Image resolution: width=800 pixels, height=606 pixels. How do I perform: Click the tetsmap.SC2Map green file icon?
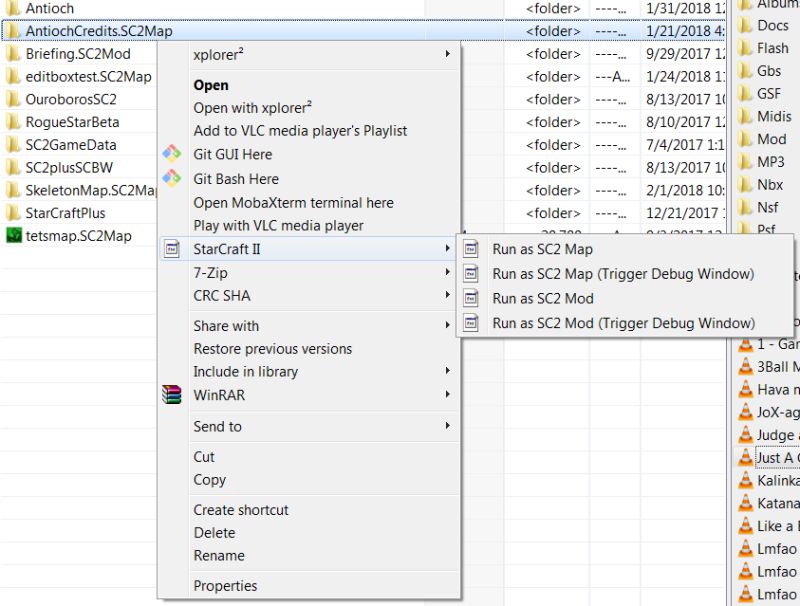coord(14,236)
